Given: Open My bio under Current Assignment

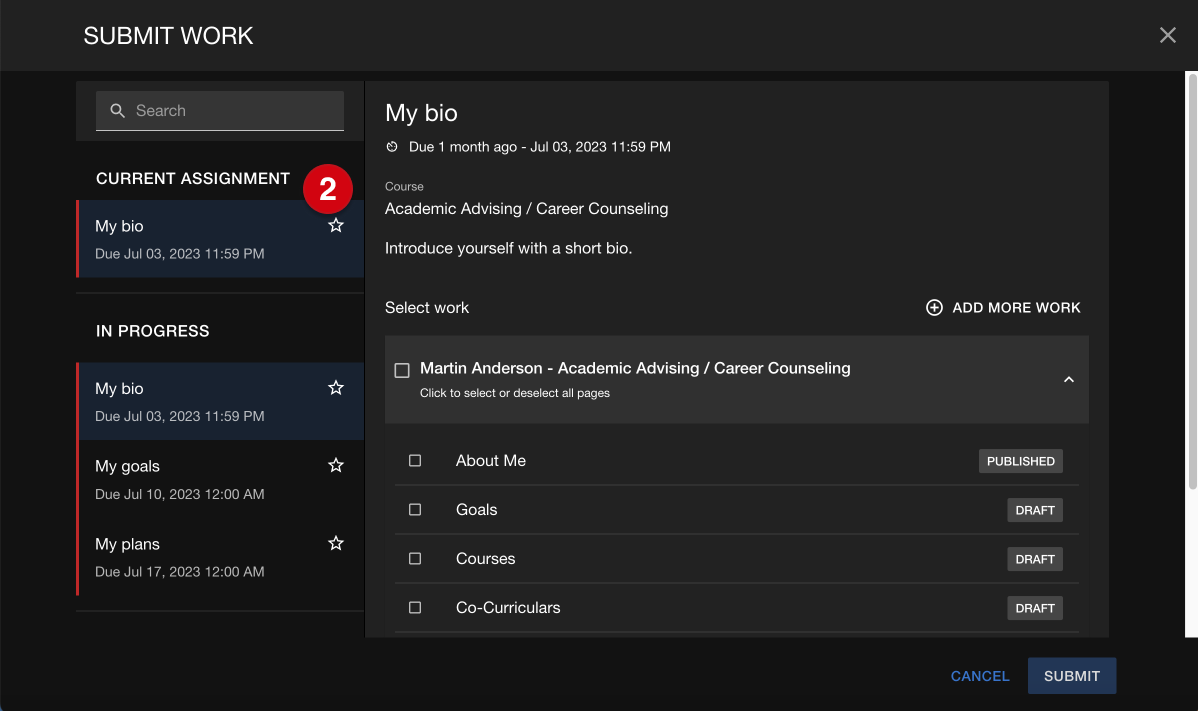Looking at the screenshot, I should pos(220,239).
